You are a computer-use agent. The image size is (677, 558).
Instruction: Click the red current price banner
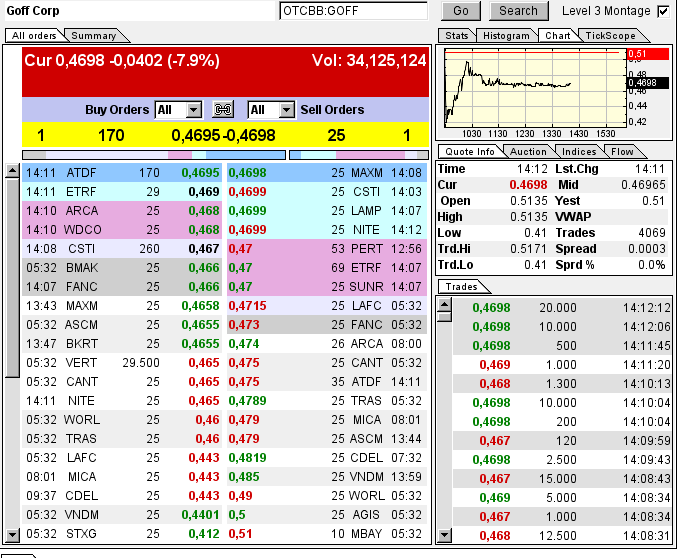pyautogui.click(x=225, y=72)
